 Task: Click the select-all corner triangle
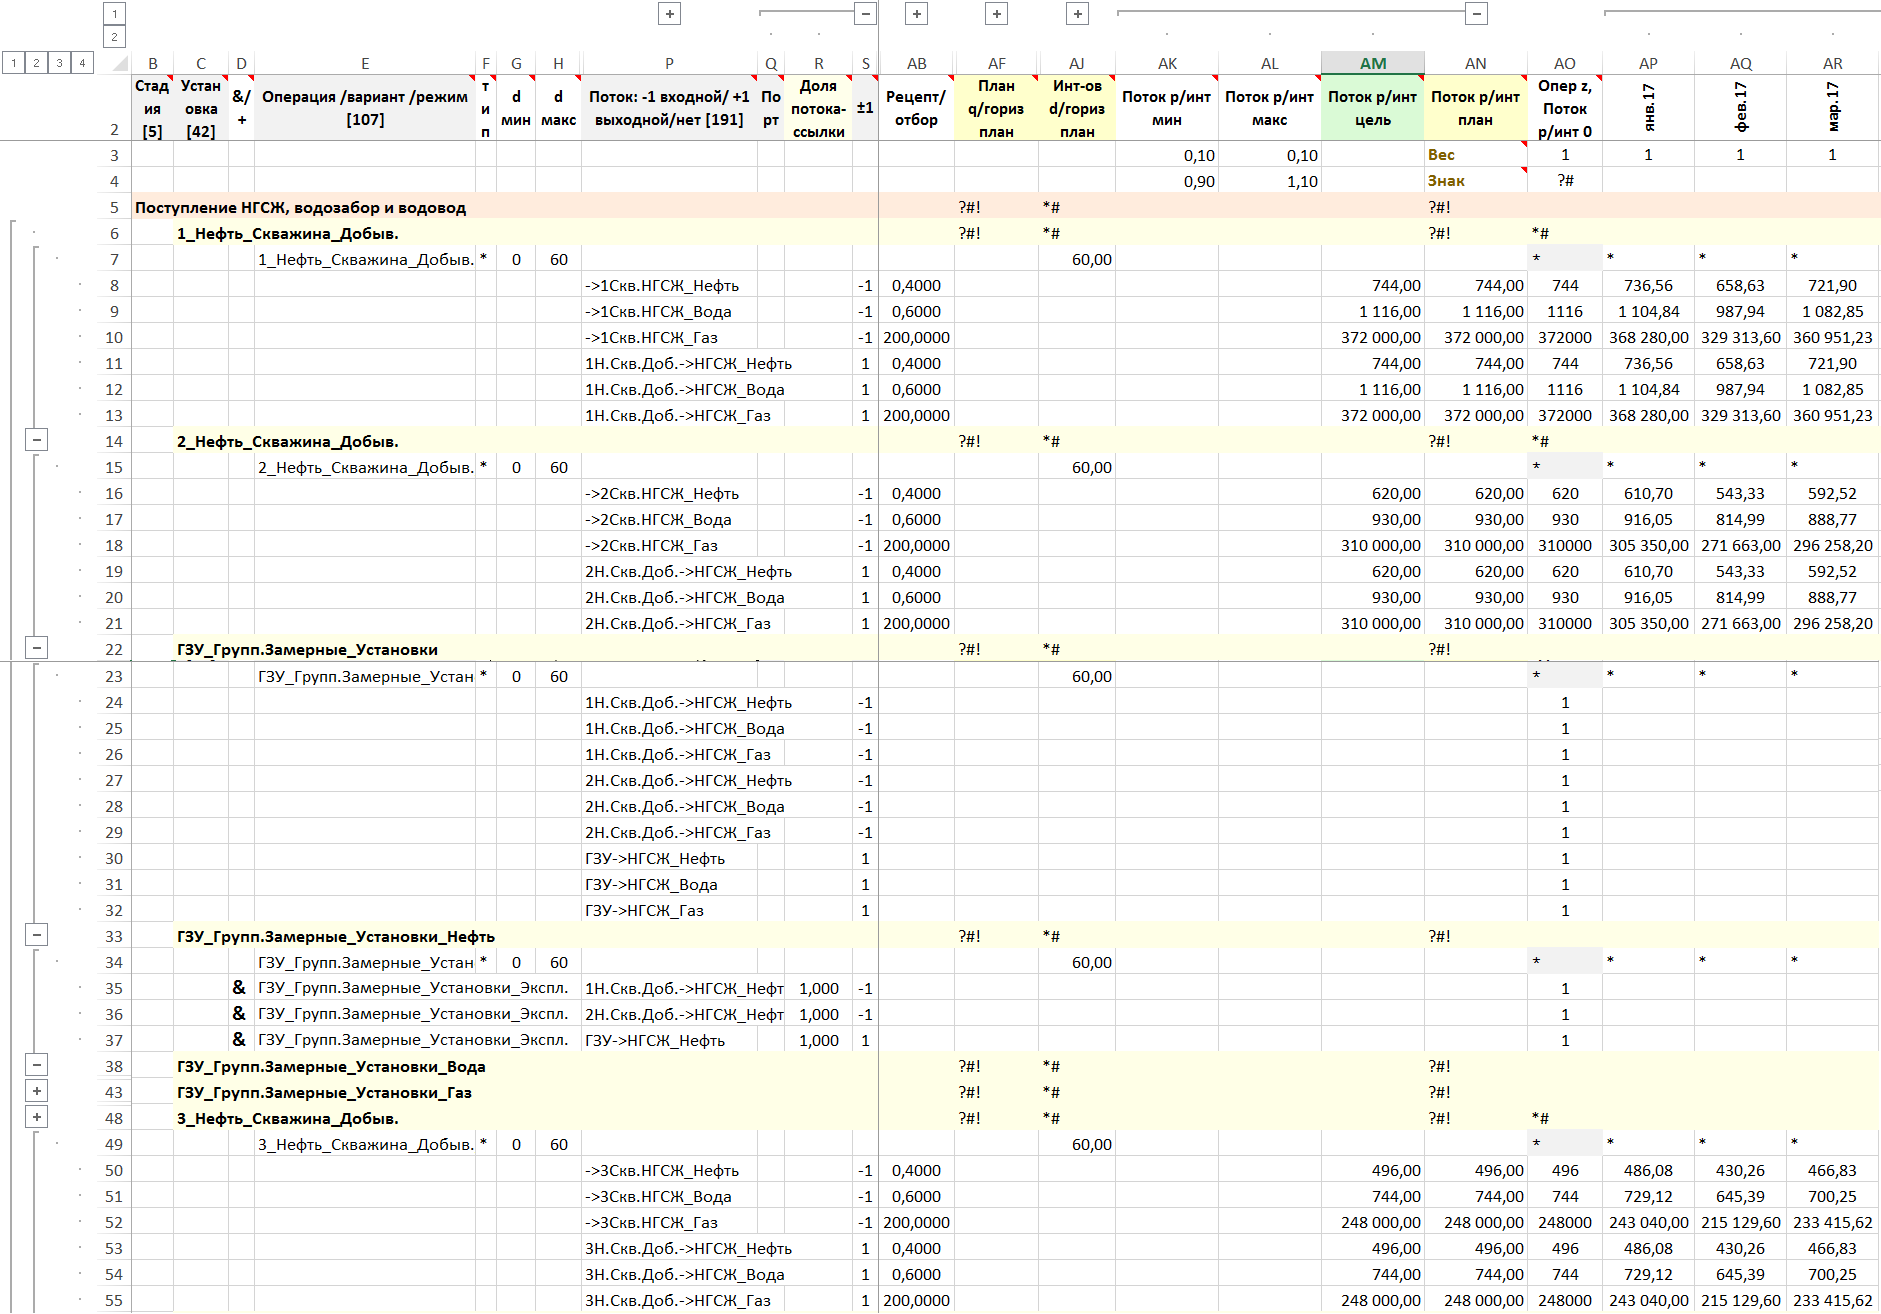(x=119, y=63)
